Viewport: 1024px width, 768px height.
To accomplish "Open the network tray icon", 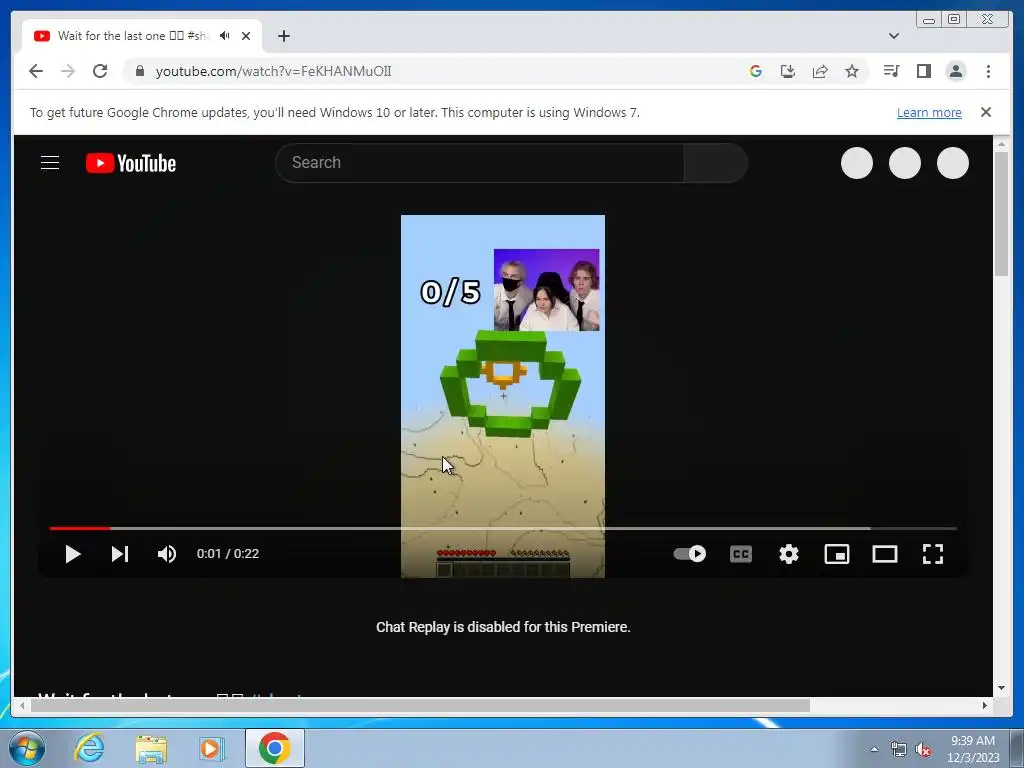I will click(899, 749).
